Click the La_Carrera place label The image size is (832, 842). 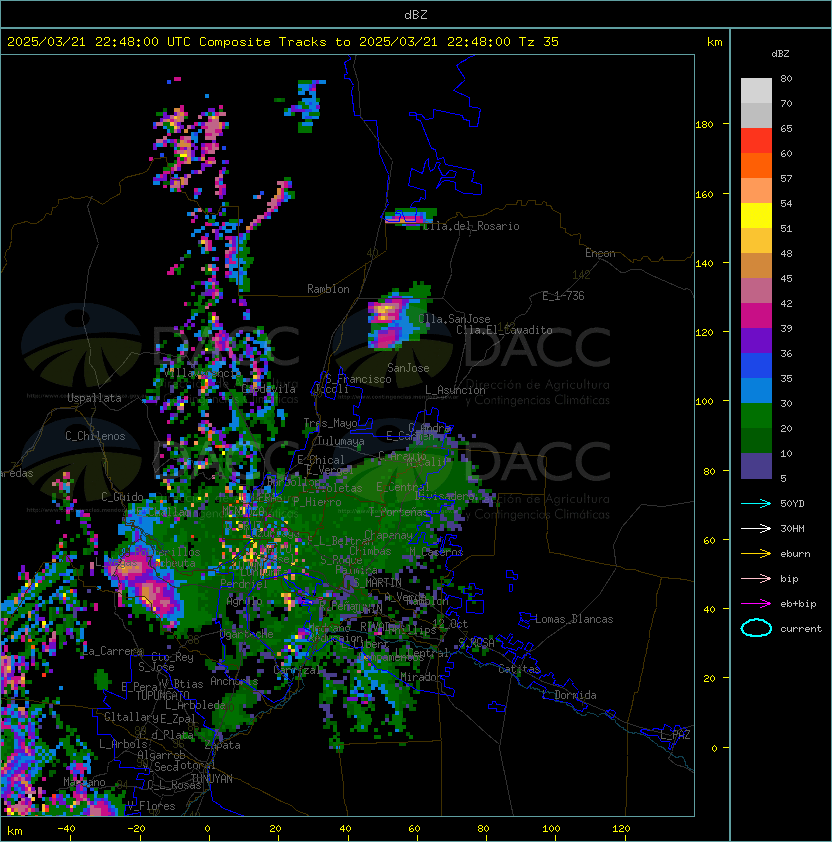[113, 651]
